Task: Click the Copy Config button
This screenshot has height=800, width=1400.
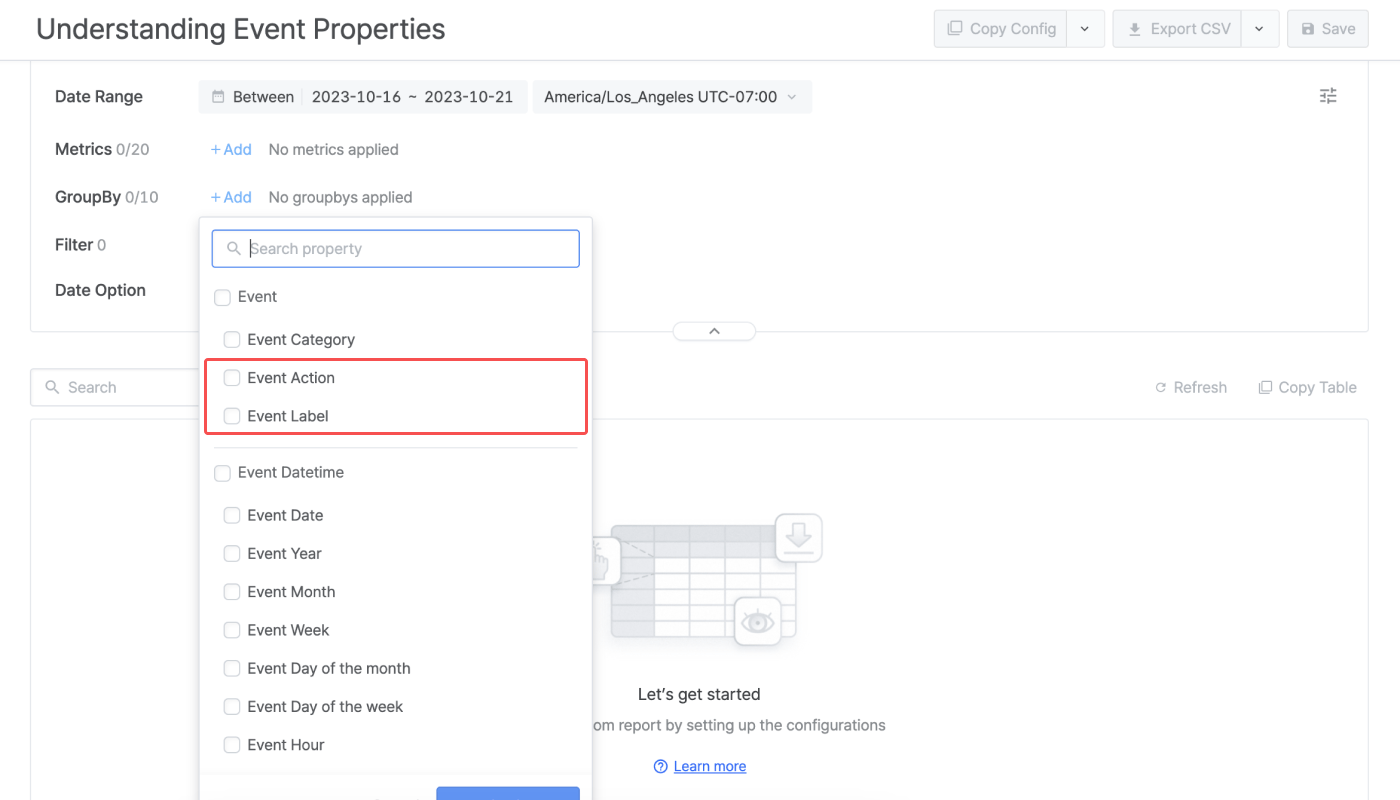Action: tap(1001, 29)
